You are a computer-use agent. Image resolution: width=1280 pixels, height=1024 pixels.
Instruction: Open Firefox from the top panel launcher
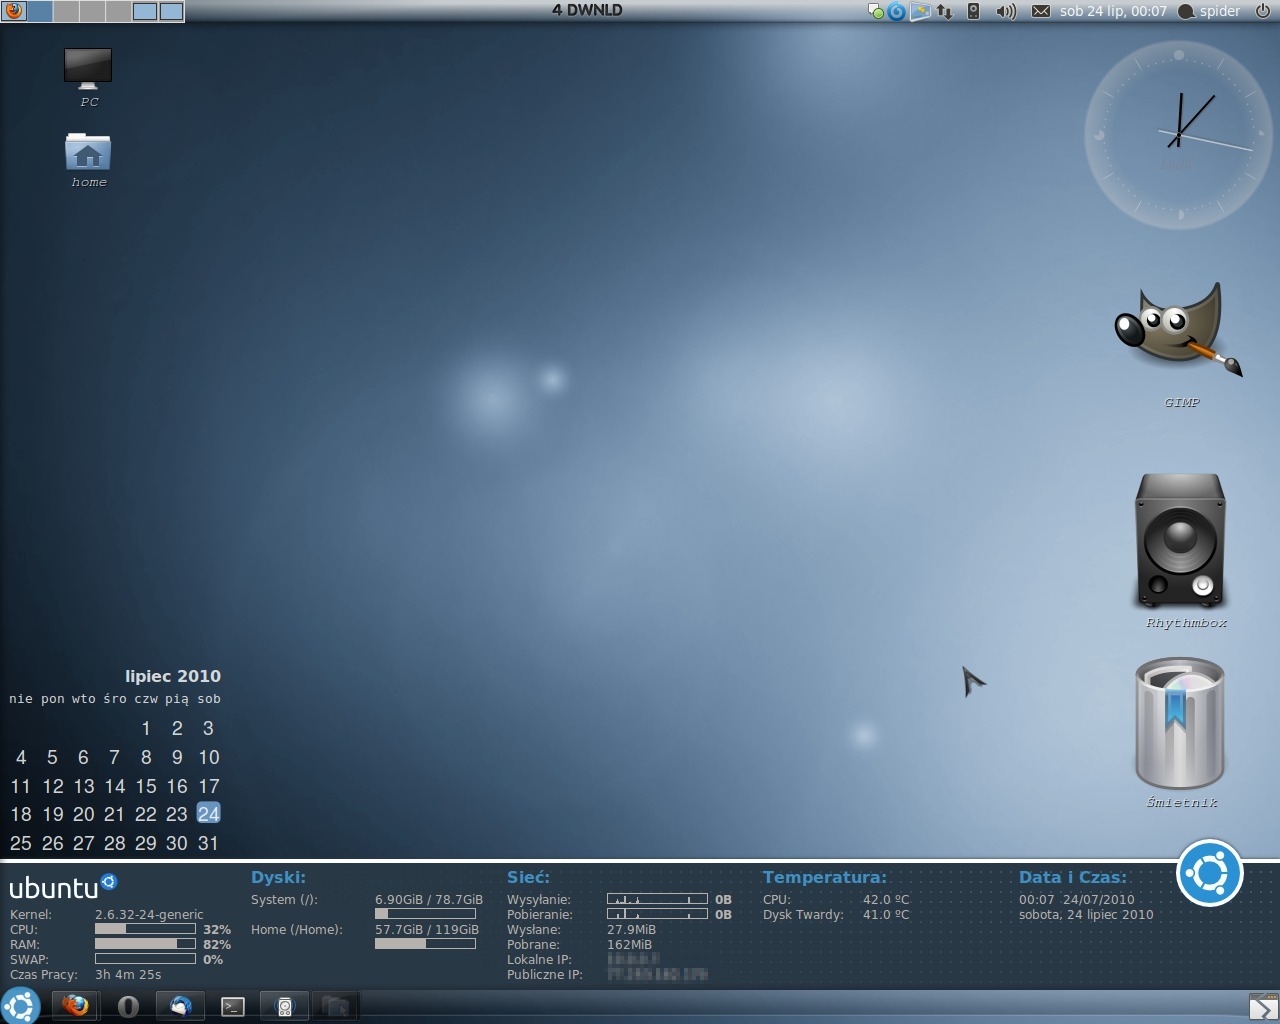(13, 11)
